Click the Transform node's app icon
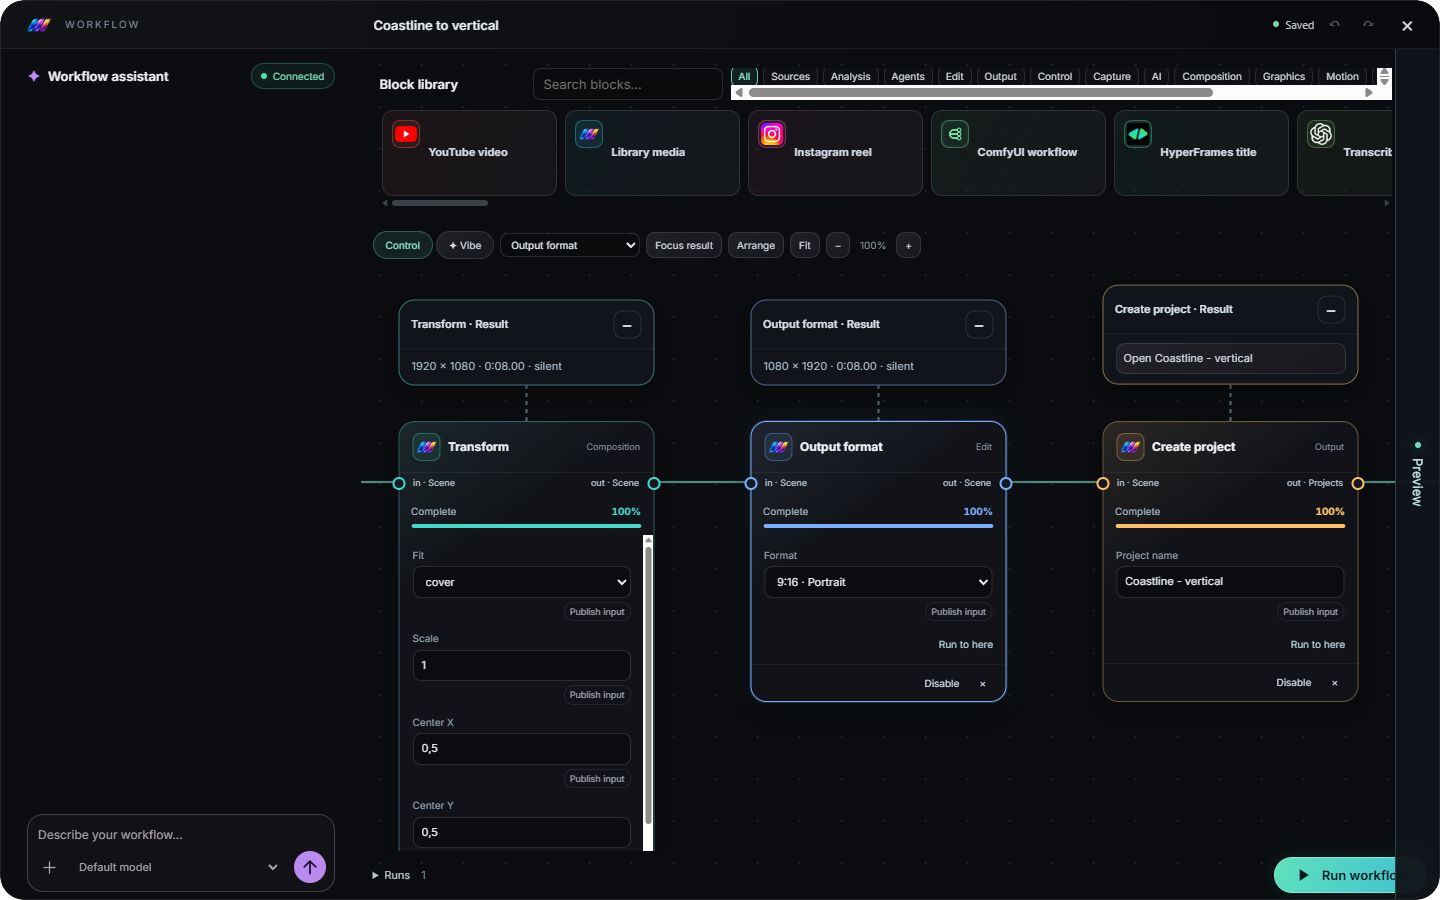1440x900 pixels. click(x=427, y=447)
